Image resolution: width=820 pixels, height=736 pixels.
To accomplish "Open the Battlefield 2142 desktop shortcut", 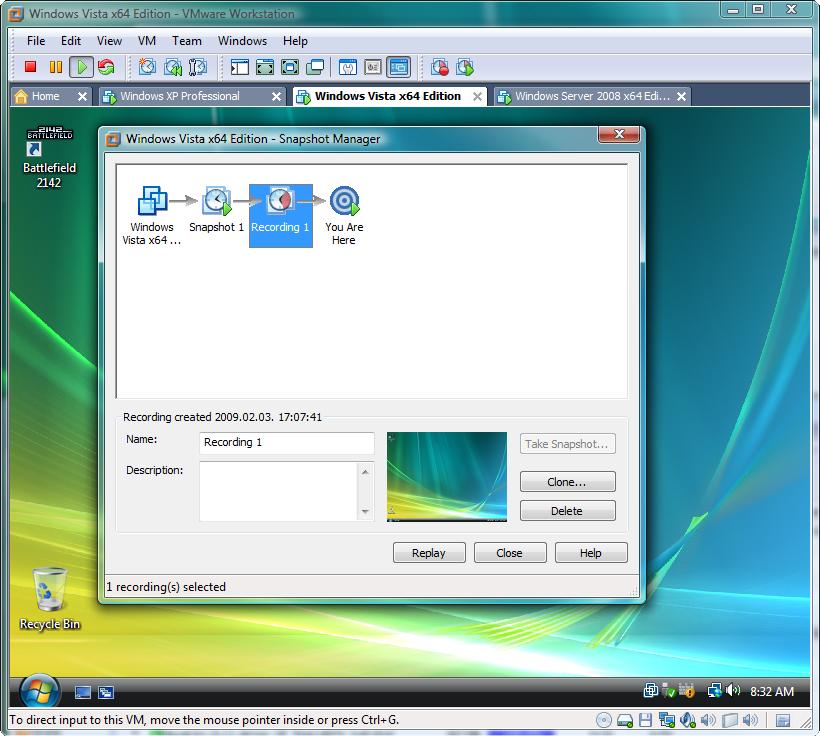I will 49,157.
